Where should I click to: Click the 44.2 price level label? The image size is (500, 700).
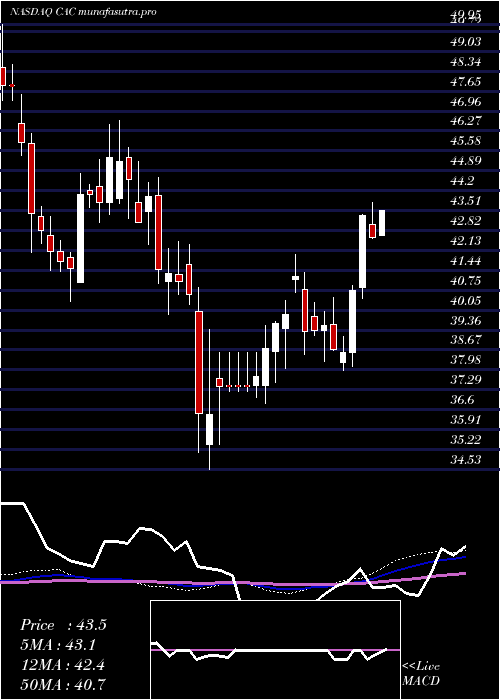pos(462,181)
